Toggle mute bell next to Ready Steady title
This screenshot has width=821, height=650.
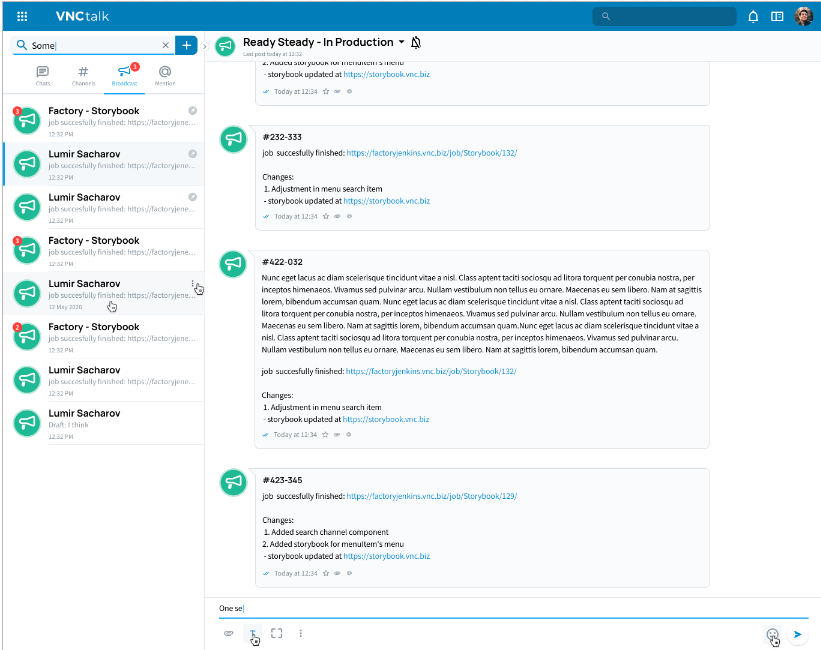pyautogui.click(x=416, y=42)
